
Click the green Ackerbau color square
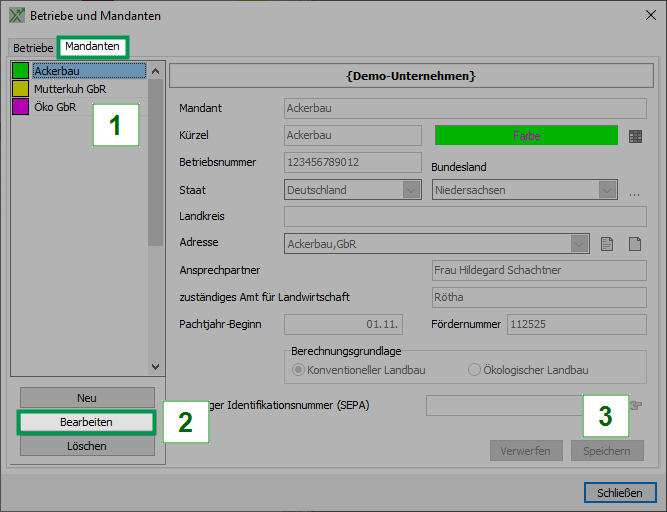(20, 71)
